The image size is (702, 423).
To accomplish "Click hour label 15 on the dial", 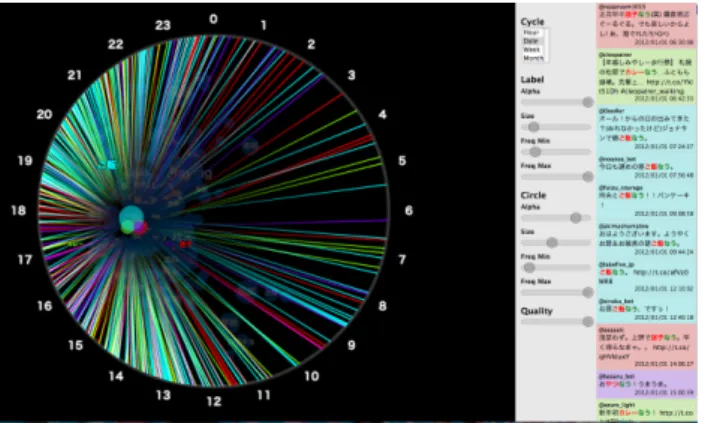I will 75,345.
